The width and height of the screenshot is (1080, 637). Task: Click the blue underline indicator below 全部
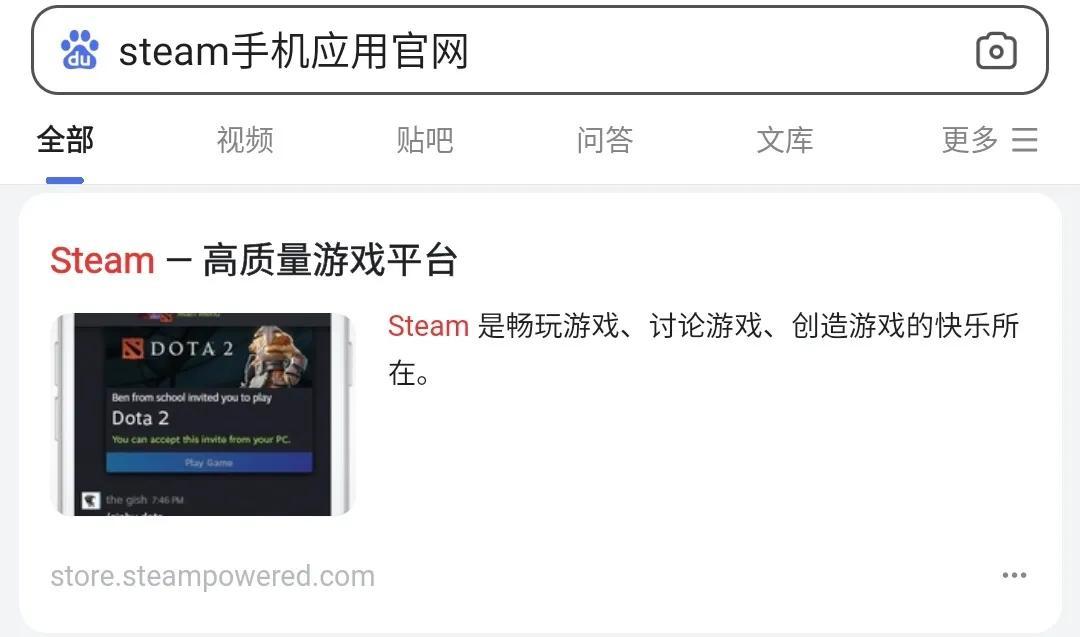click(x=65, y=180)
